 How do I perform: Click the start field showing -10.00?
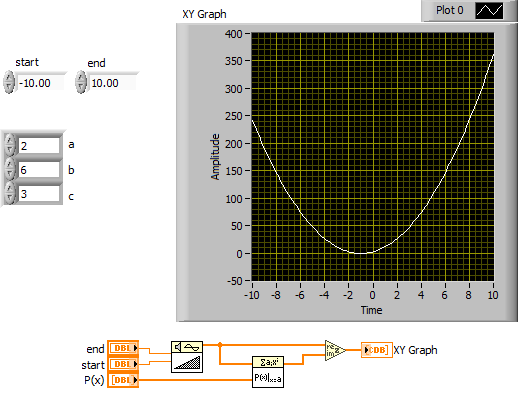coord(41,83)
